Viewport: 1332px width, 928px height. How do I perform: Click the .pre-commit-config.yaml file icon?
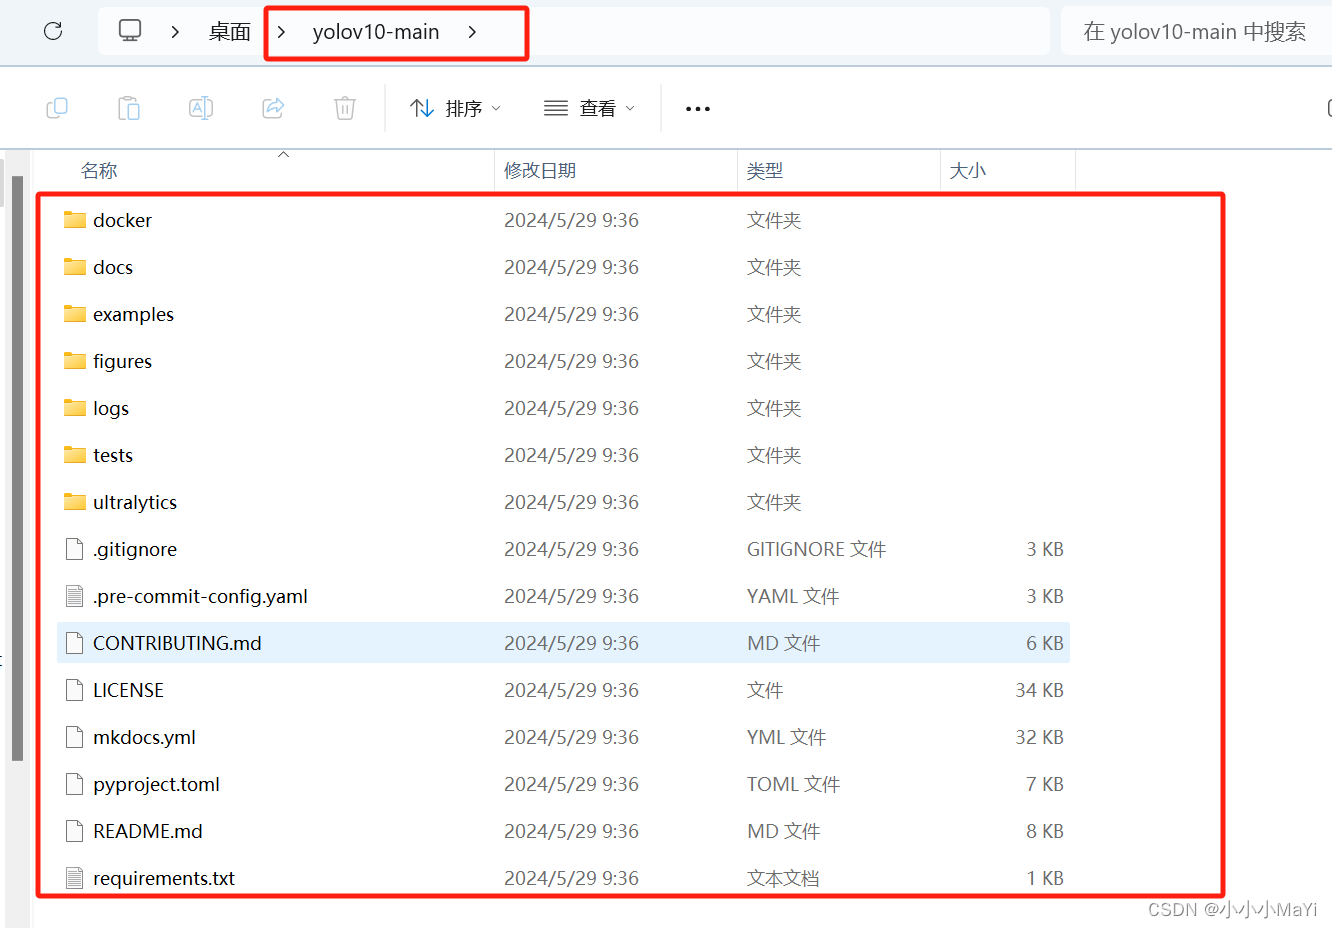[x=74, y=596]
